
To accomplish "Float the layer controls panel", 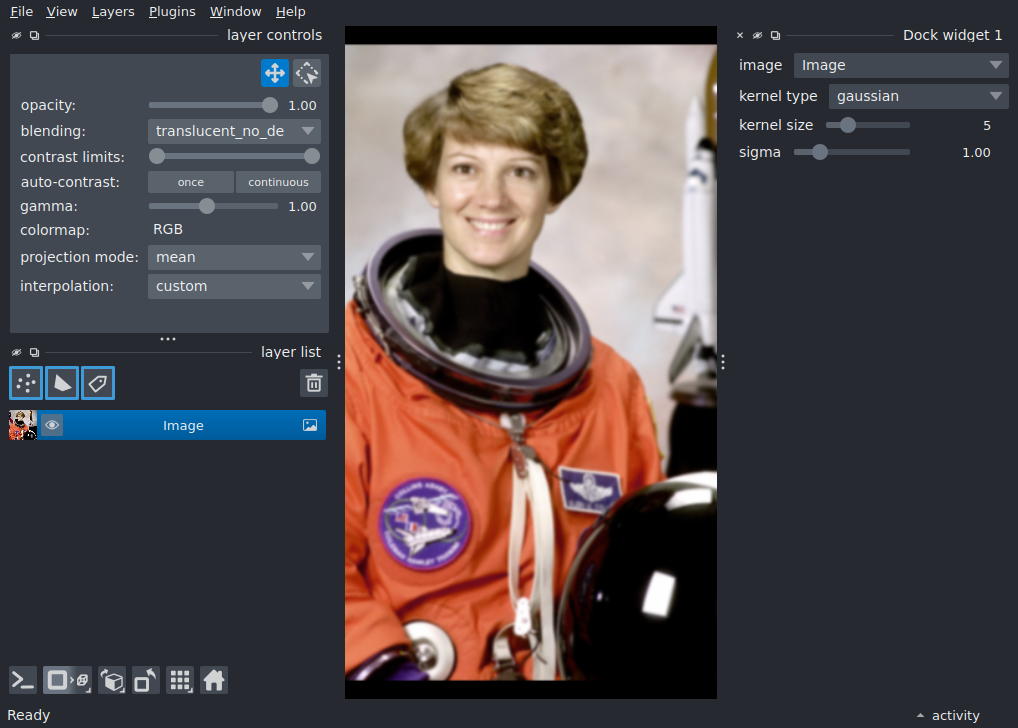I will pos(34,35).
